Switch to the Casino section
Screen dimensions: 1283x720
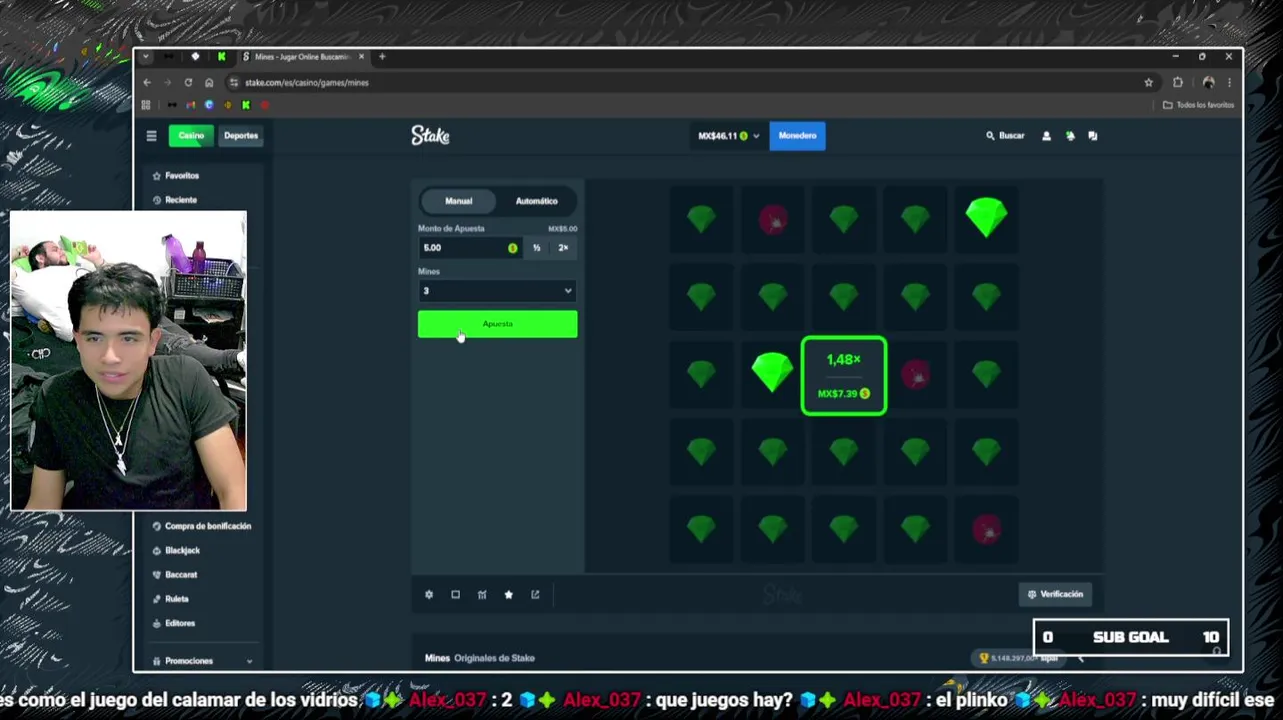pos(191,136)
